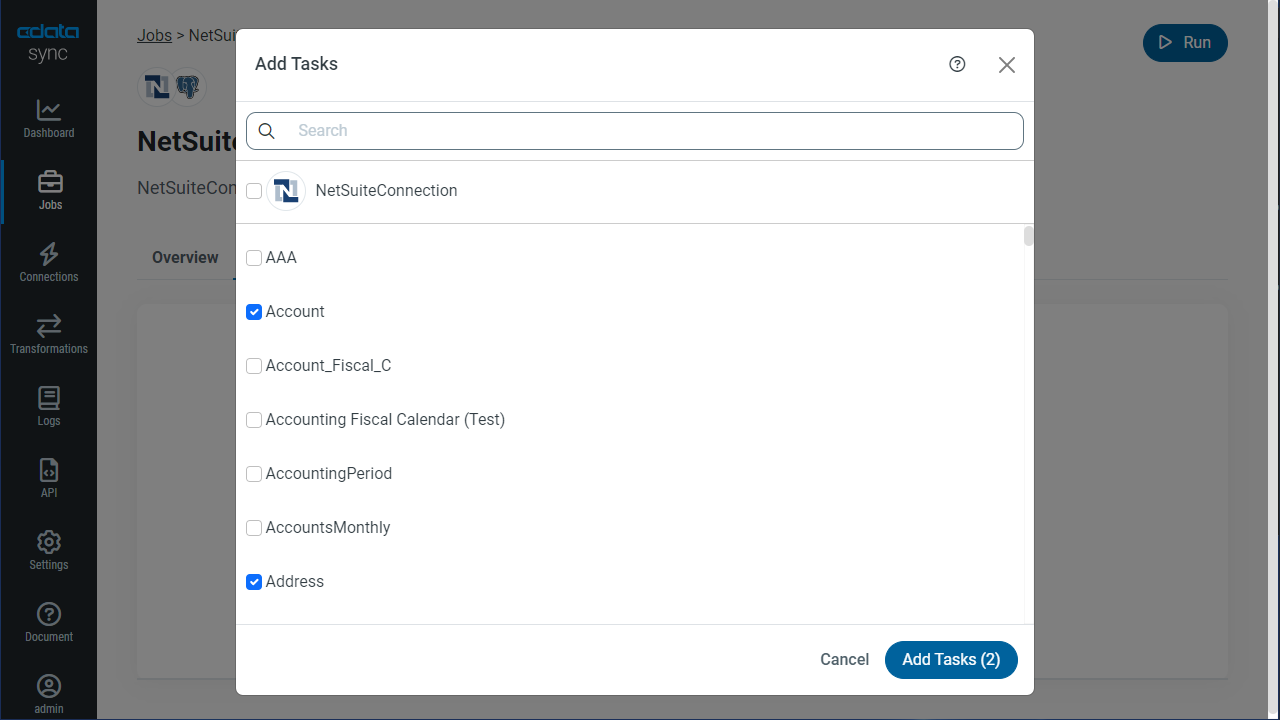Screen dimensions: 1280x720
Task: Check the Account_Fiscal_C checkbox
Action: coord(254,366)
